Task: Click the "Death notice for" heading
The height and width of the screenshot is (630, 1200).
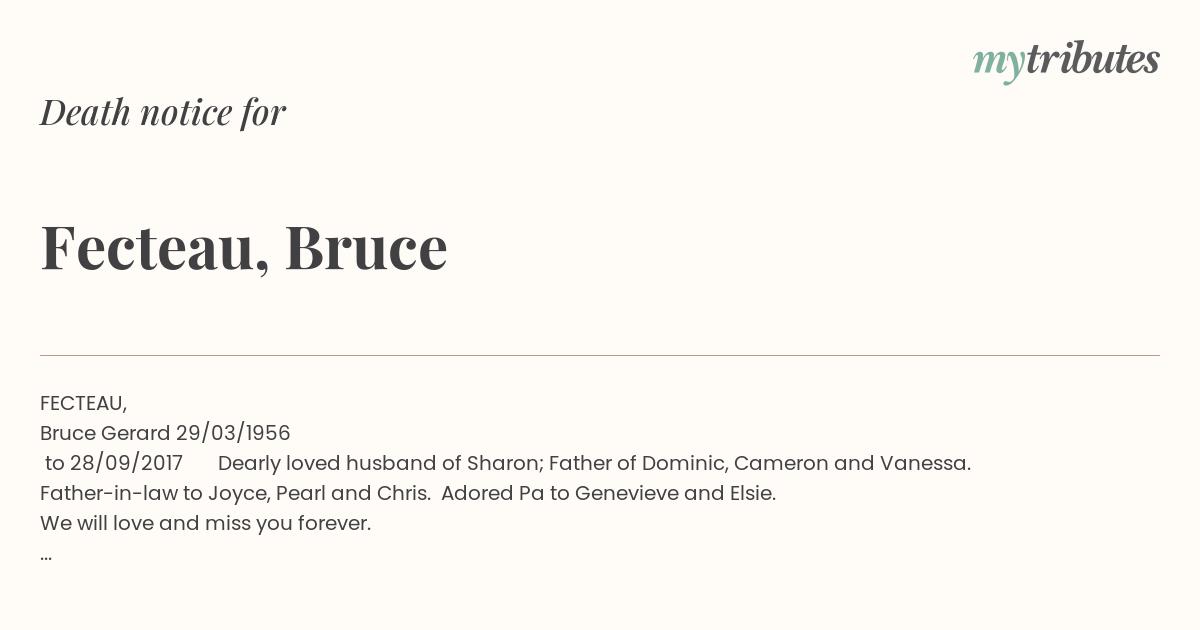Action: pyautogui.click(x=163, y=113)
